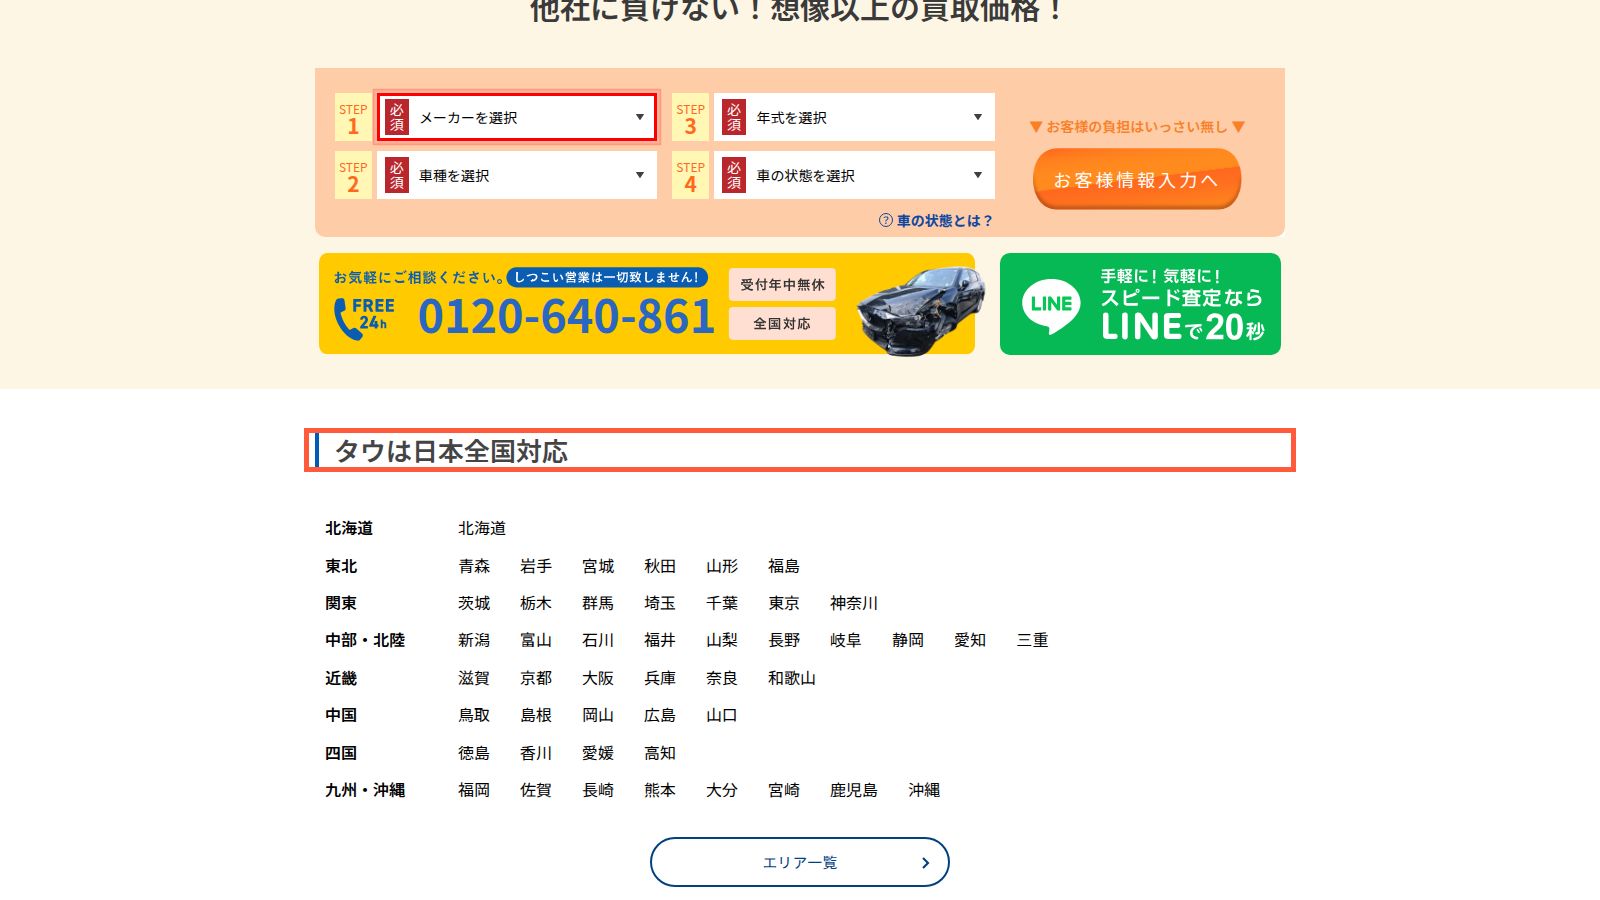Open the 車種を選択 dropdown
The image size is (1600, 900).
(x=517, y=175)
